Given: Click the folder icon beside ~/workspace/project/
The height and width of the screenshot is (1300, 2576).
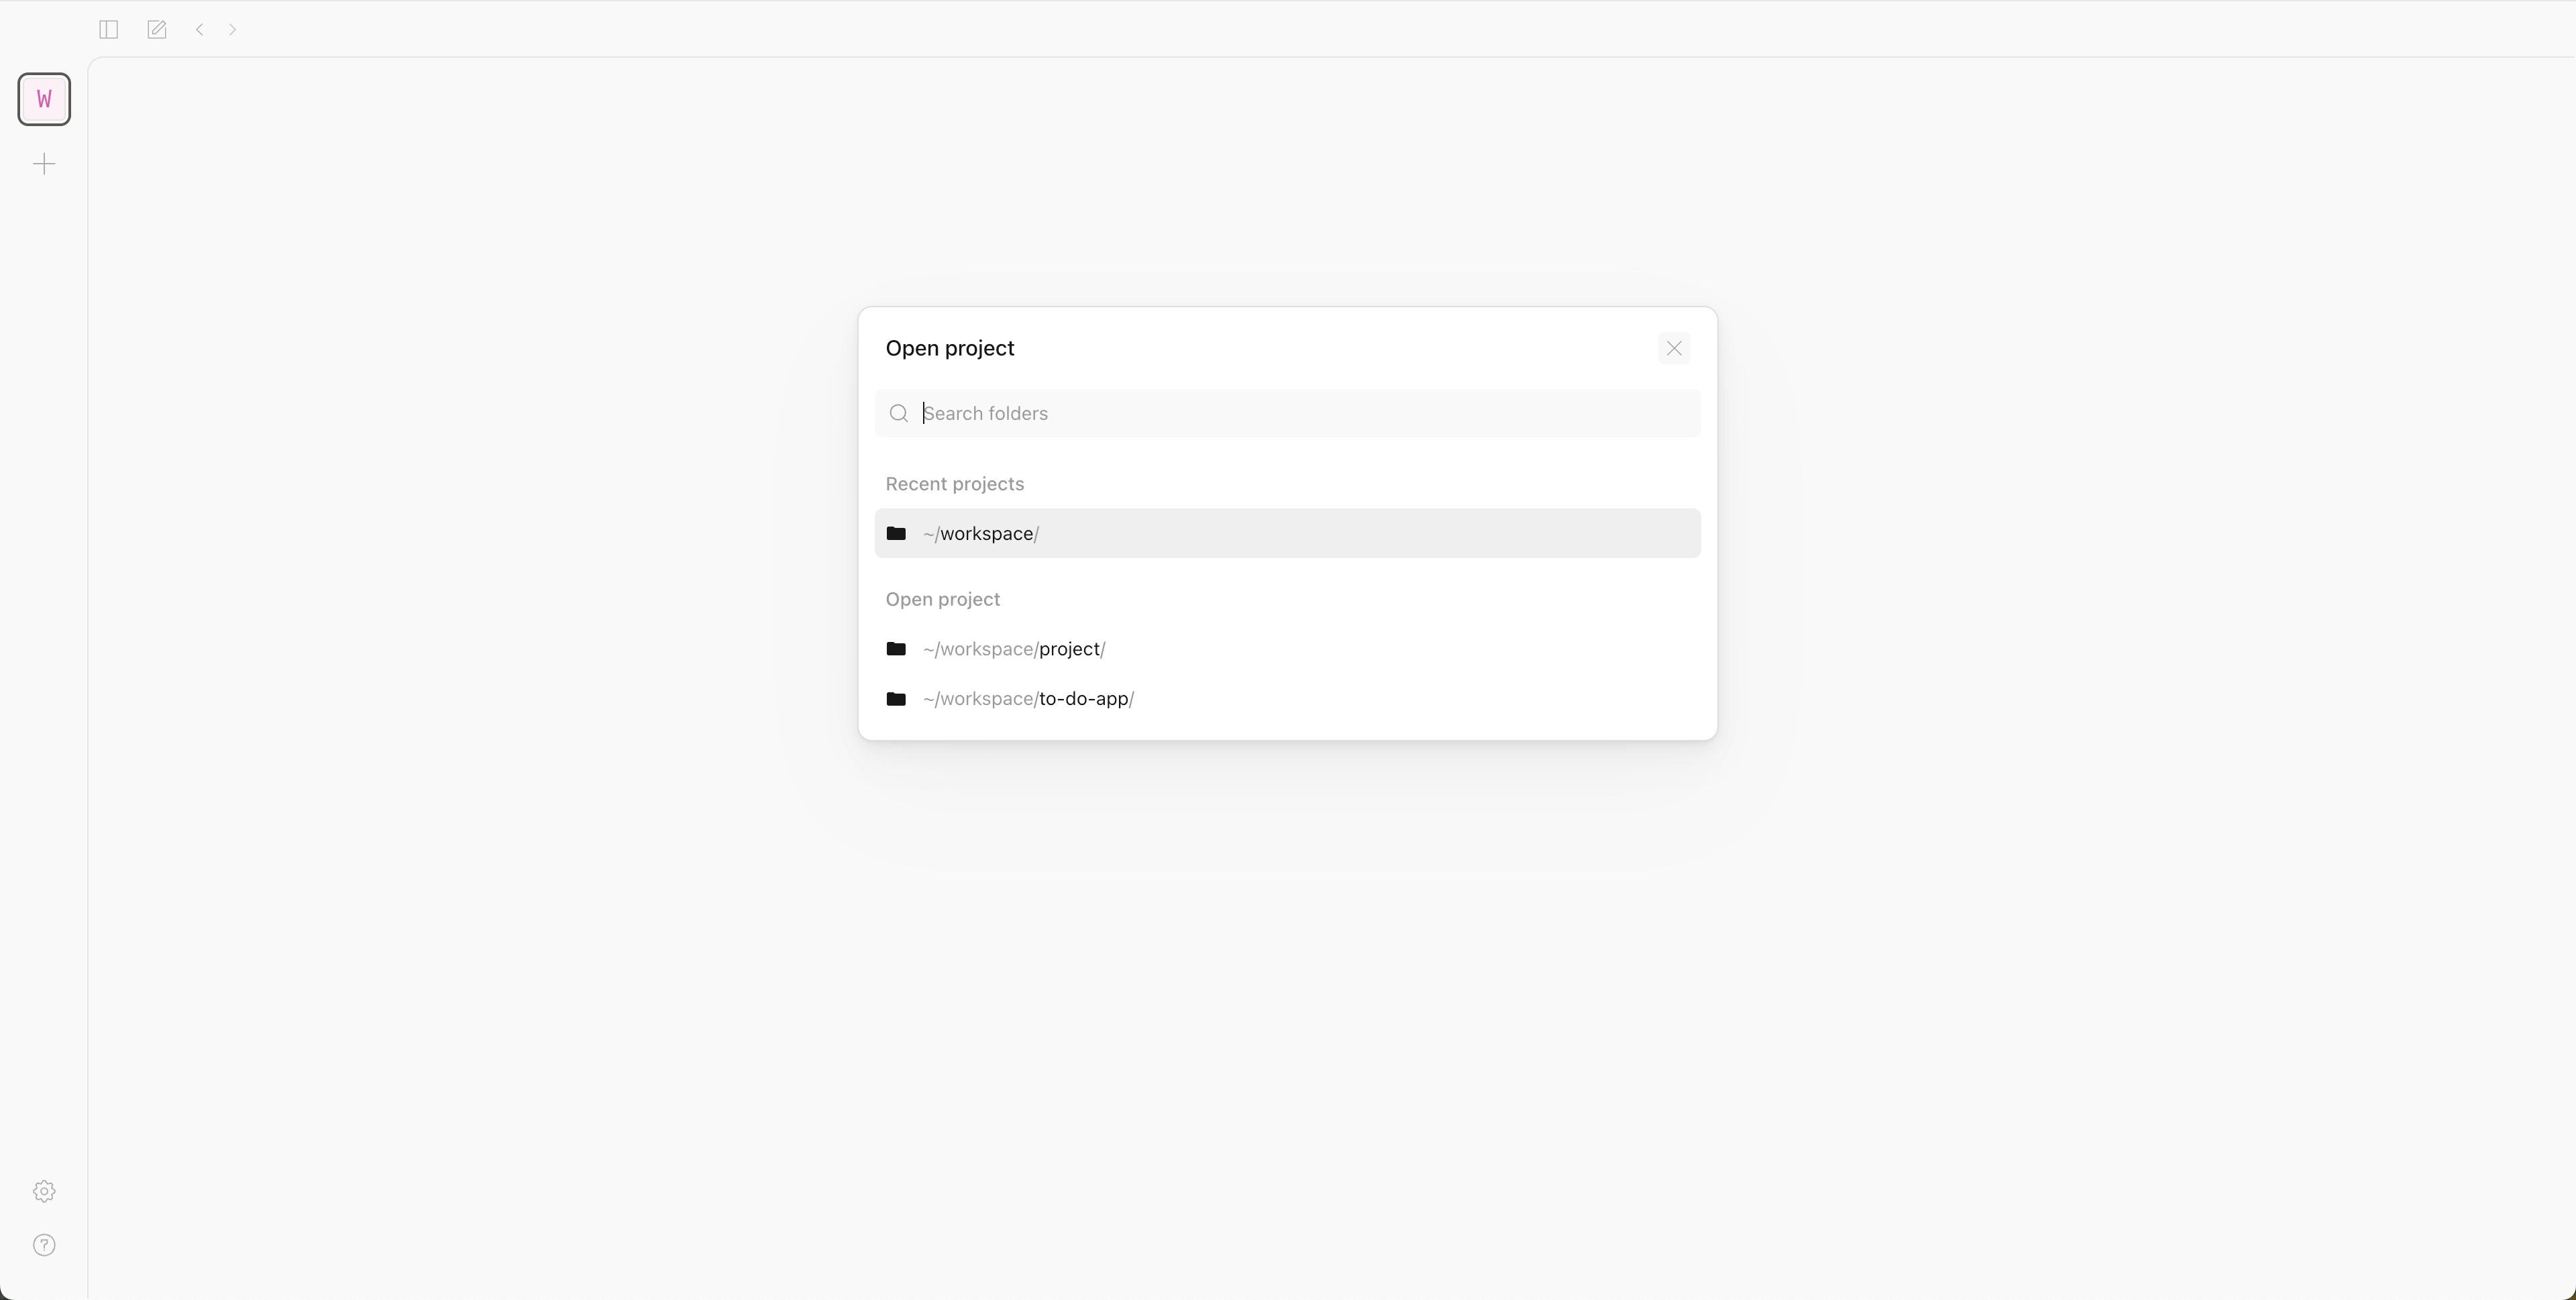Looking at the screenshot, I should click(x=896, y=648).
